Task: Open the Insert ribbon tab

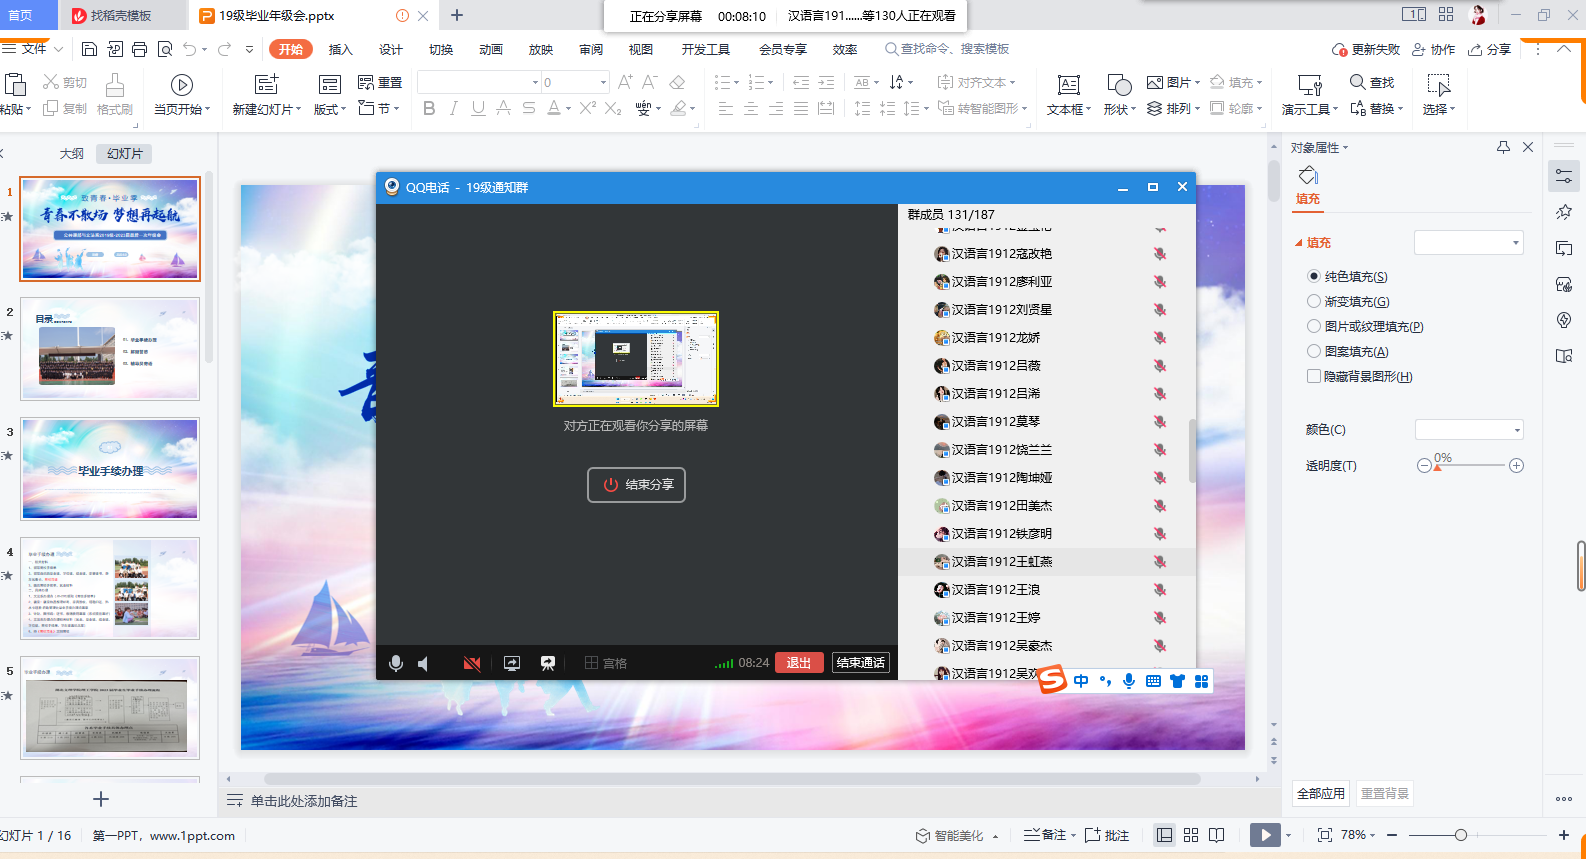Action: tap(340, 49)
